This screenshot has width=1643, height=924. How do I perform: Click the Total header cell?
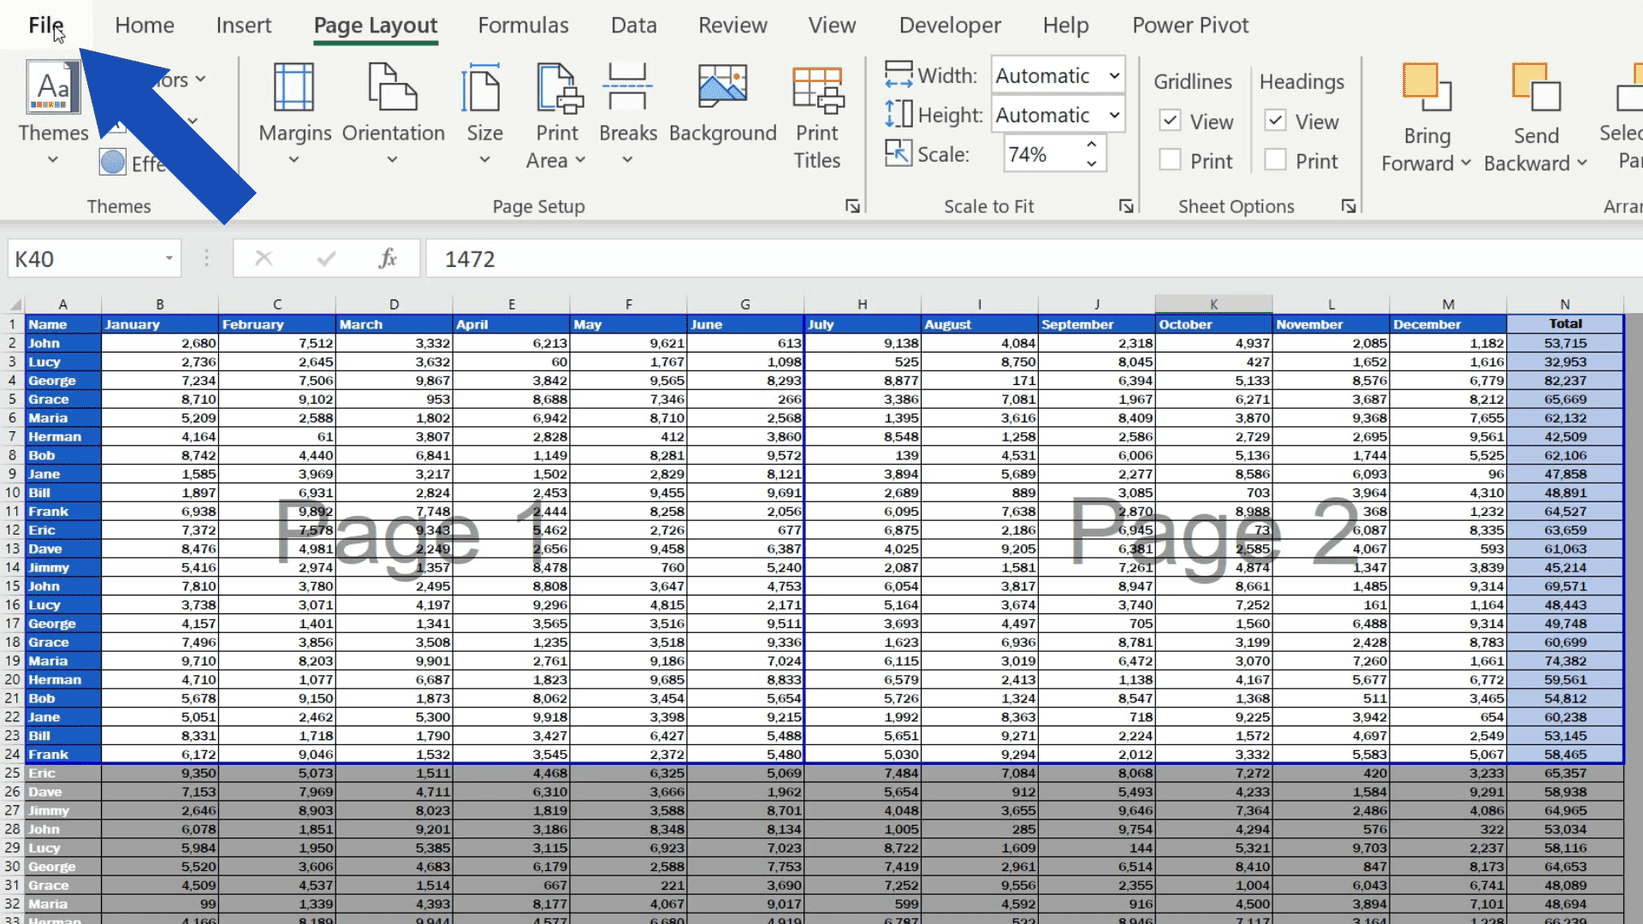(x=1565, y=324)
